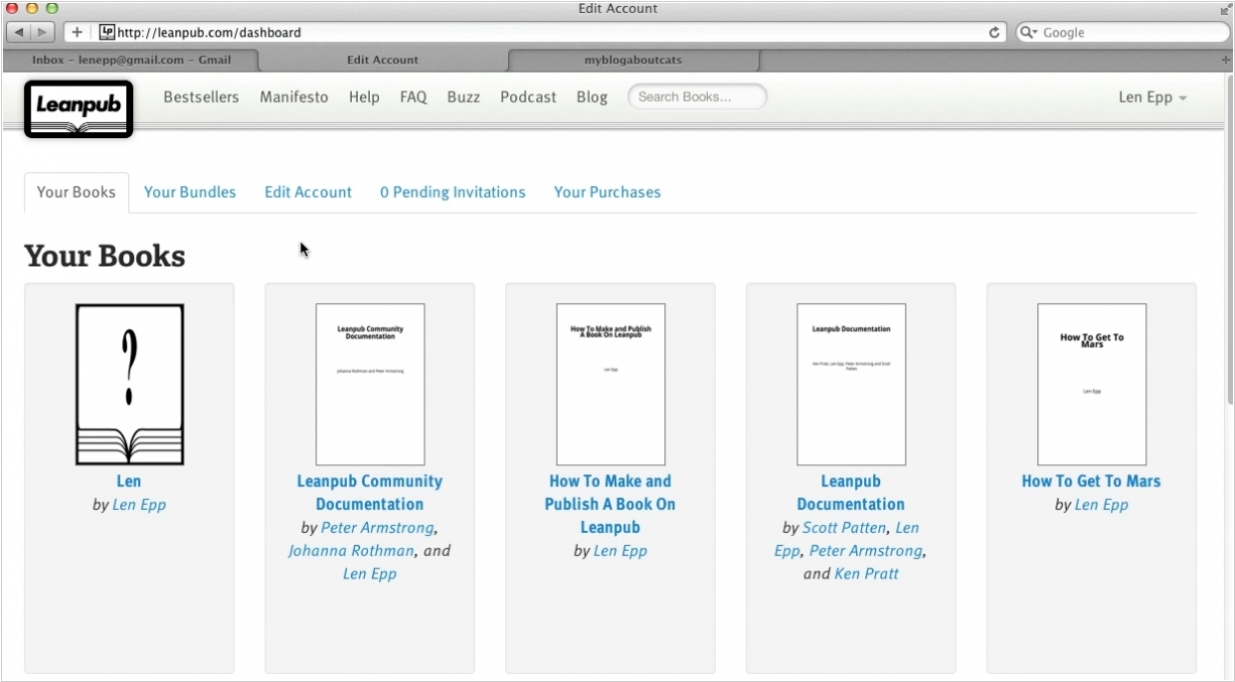
Task: Open the Podcast link
Action: 528,97
